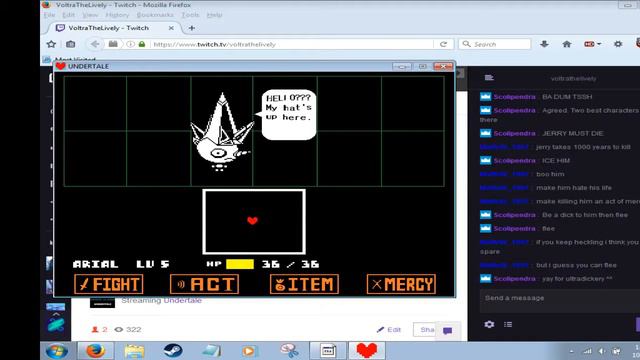
Task: Show hidden system tray icons
Action: click(571, 351)
